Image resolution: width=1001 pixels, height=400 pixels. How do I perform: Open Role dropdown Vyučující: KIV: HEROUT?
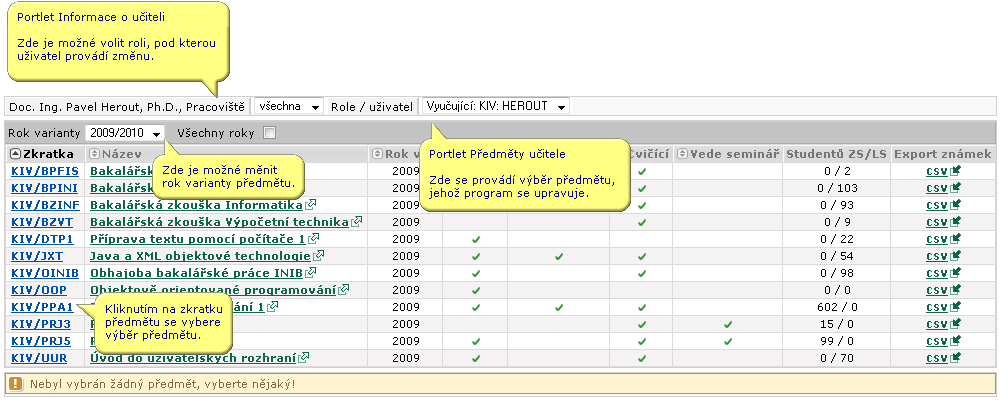point(495,107)
